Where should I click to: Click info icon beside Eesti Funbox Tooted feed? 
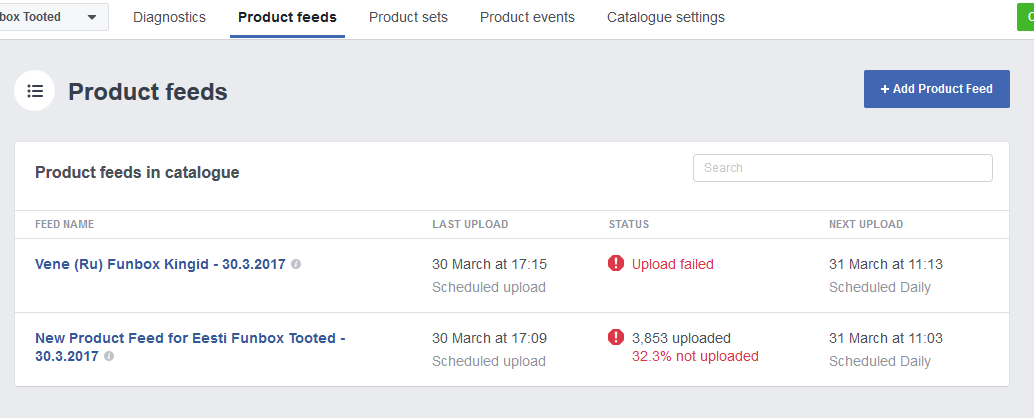point(109,356)
